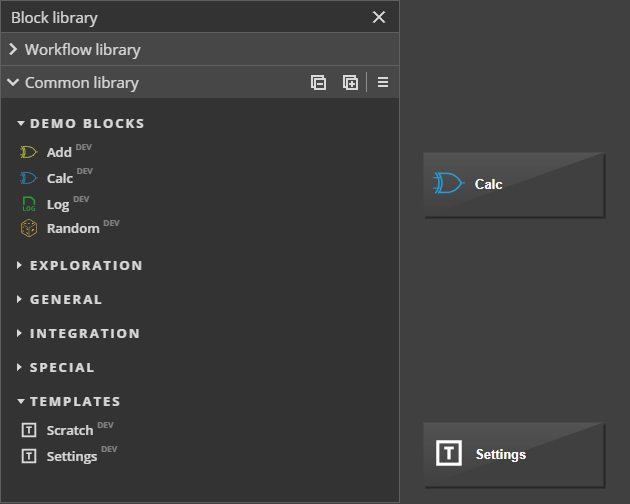Image resolution: width=630 pixels, height=504 pixels.
Task: Select the Calc block on the canvas
Action: click(514, 184)
